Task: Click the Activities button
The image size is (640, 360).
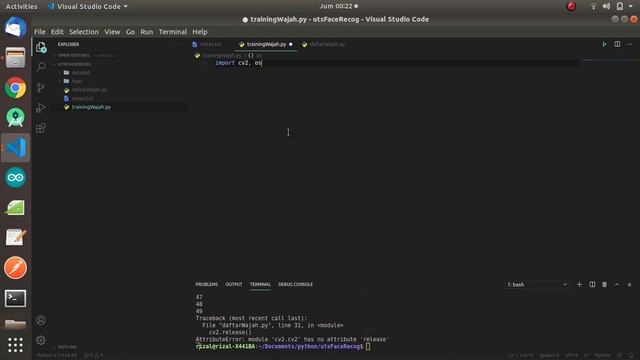Action: click(21, 6)
